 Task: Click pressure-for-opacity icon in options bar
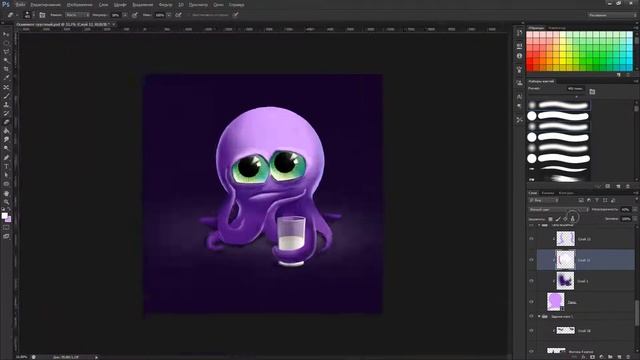134,15
